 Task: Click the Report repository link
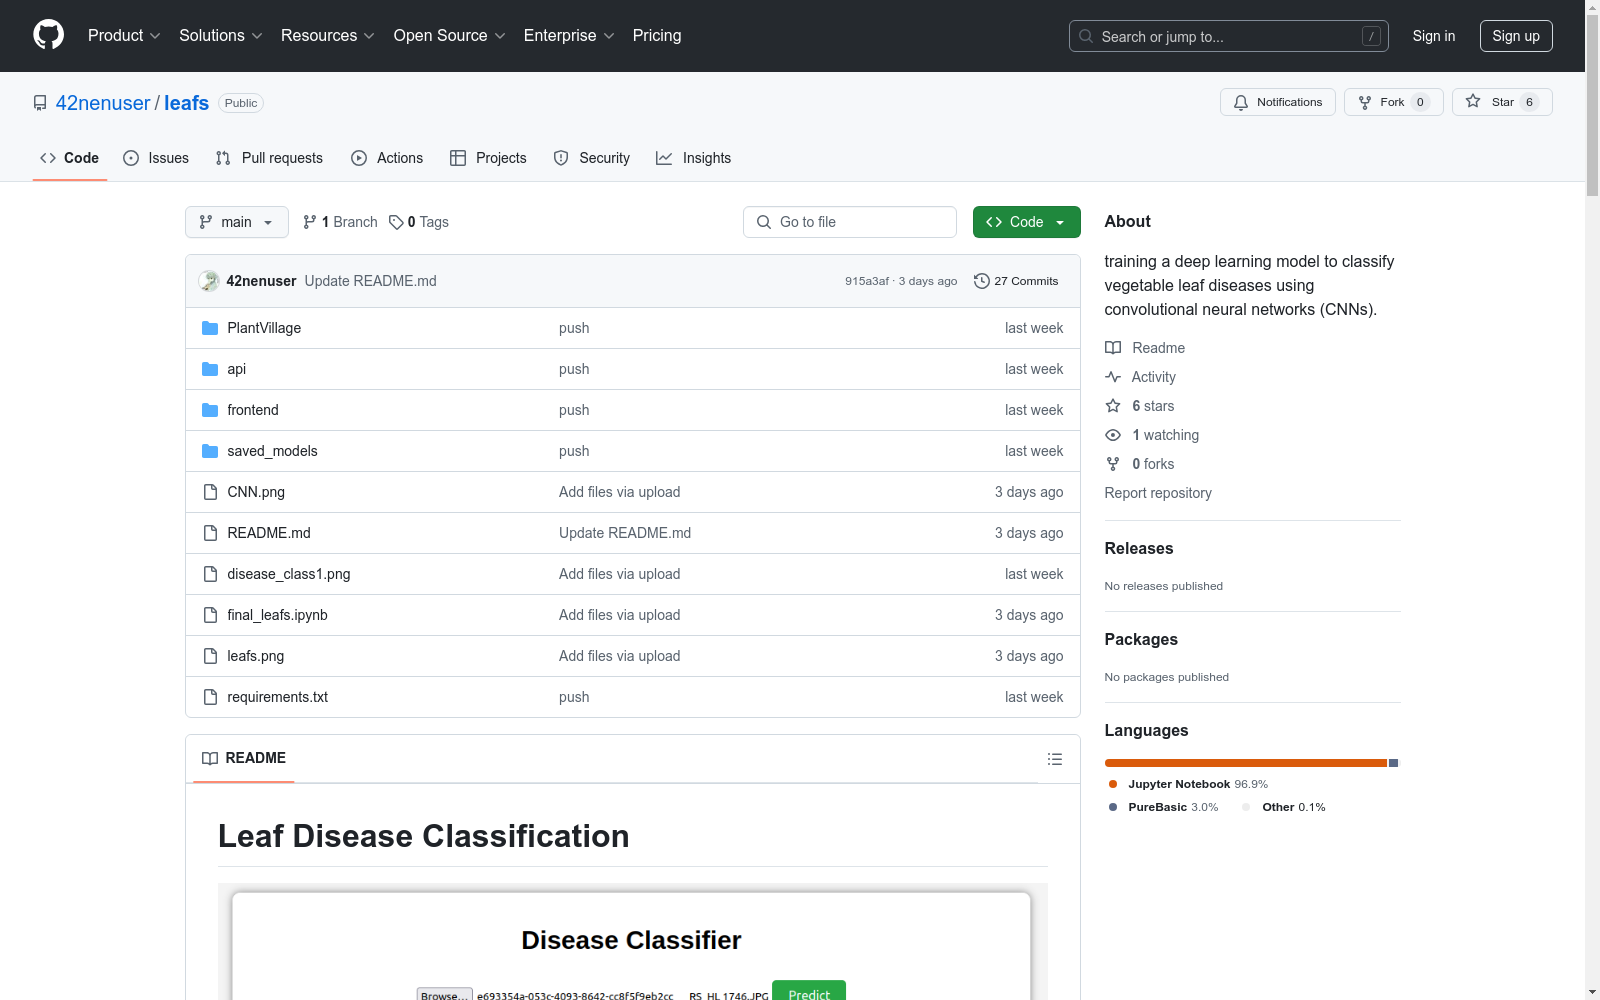(1158, 493)
